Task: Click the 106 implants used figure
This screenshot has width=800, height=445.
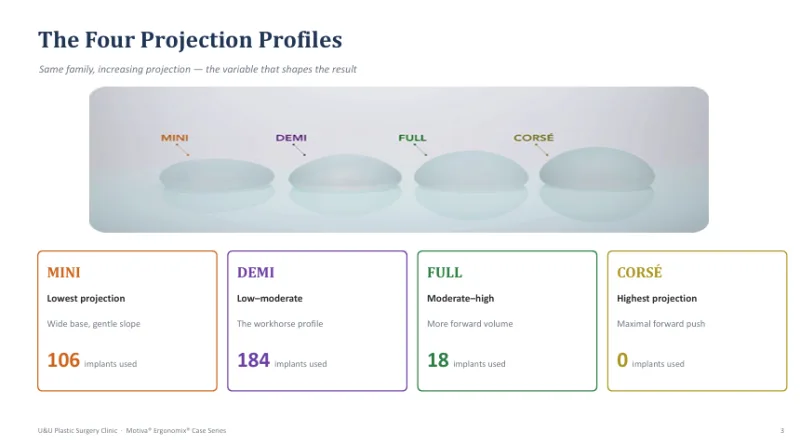Action: (x=92, y=360)
